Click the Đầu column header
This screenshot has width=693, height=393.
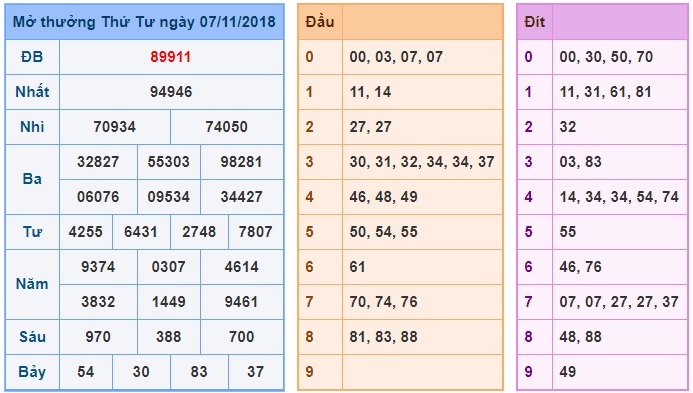point(320,22)
